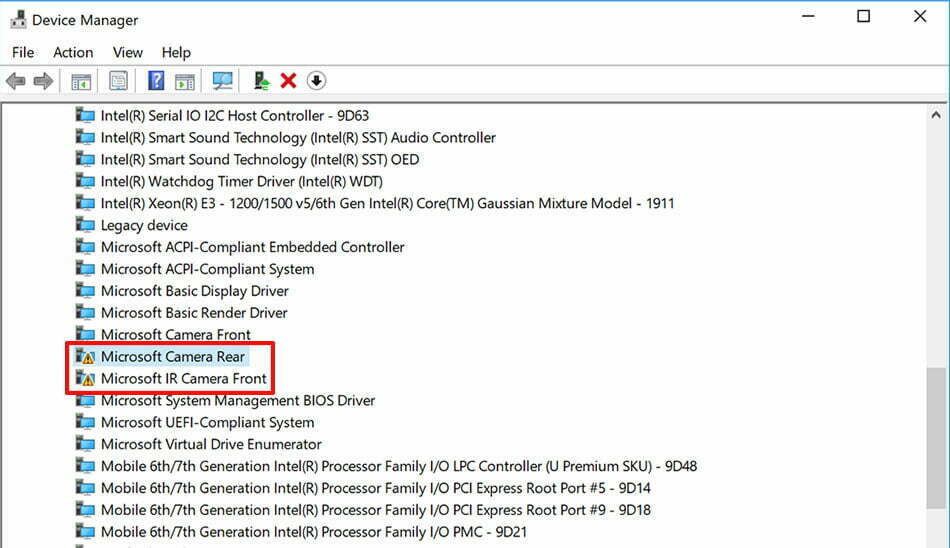Select Intel(R) Serial IO I2C Host Controller - 9D63
Image resolution: width=950 pixels, height=548 pixels.
pos(234,115)
